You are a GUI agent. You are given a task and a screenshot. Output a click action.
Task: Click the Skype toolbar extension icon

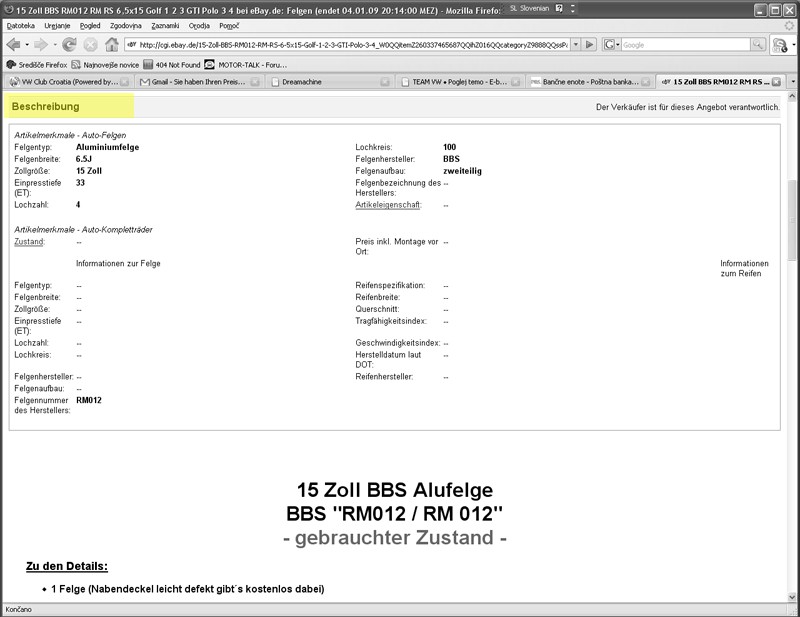(780, 45)
